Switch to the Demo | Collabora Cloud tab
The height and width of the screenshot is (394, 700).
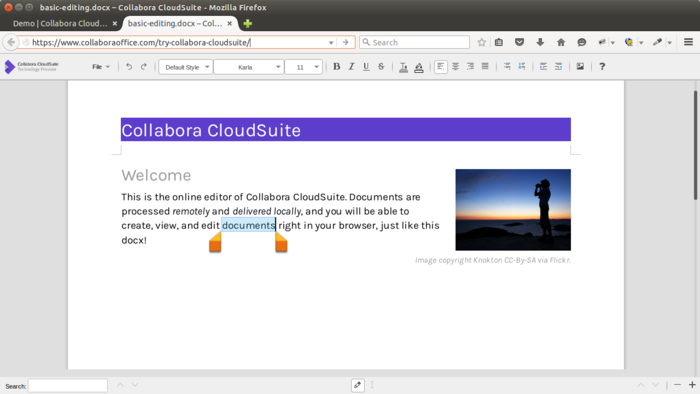tap(60, 23)
